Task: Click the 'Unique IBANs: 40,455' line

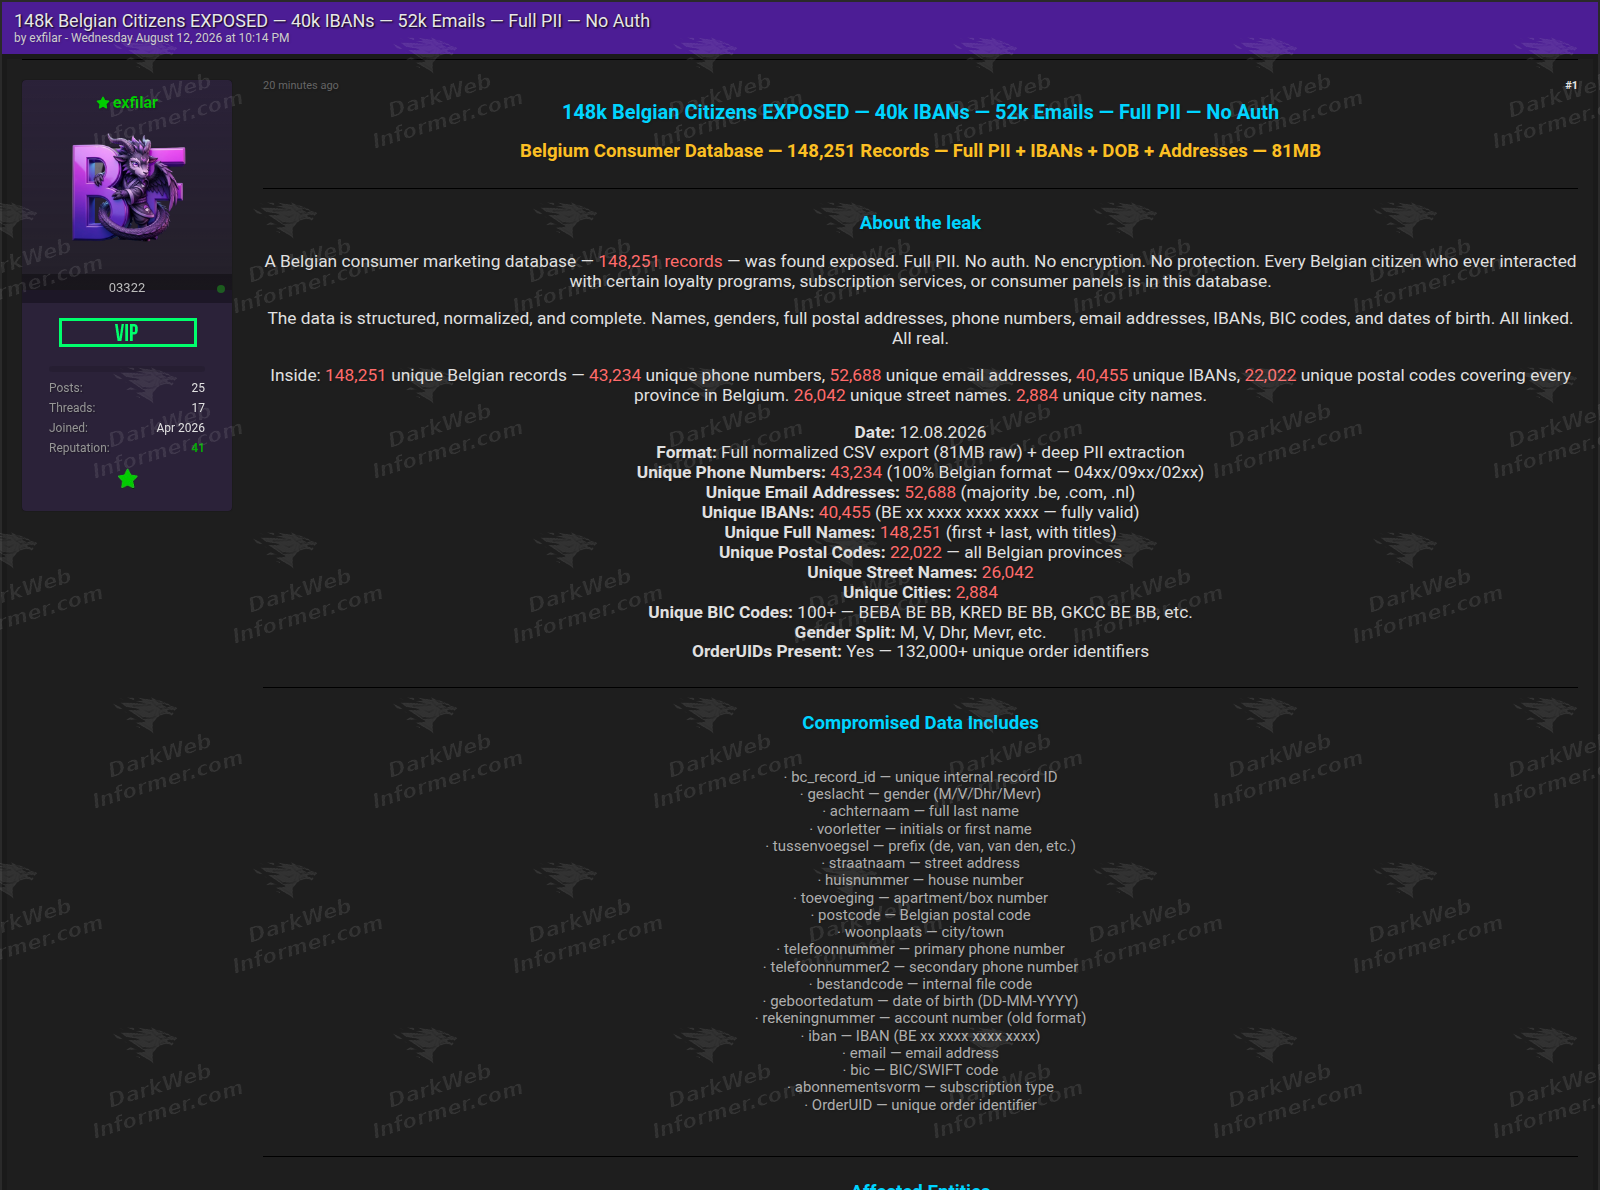Action: [920, 513]
